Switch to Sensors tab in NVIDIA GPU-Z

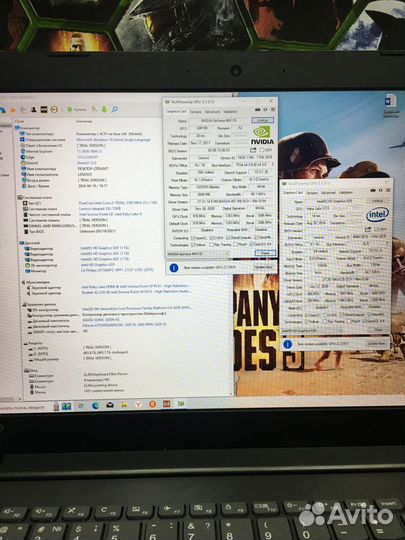(196, 112)
